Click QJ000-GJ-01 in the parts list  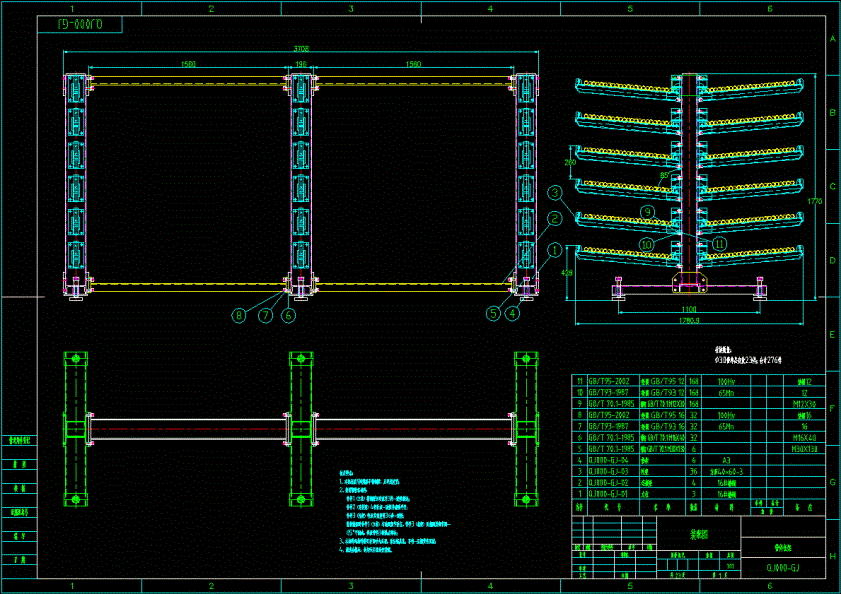[x=608, y=494]
